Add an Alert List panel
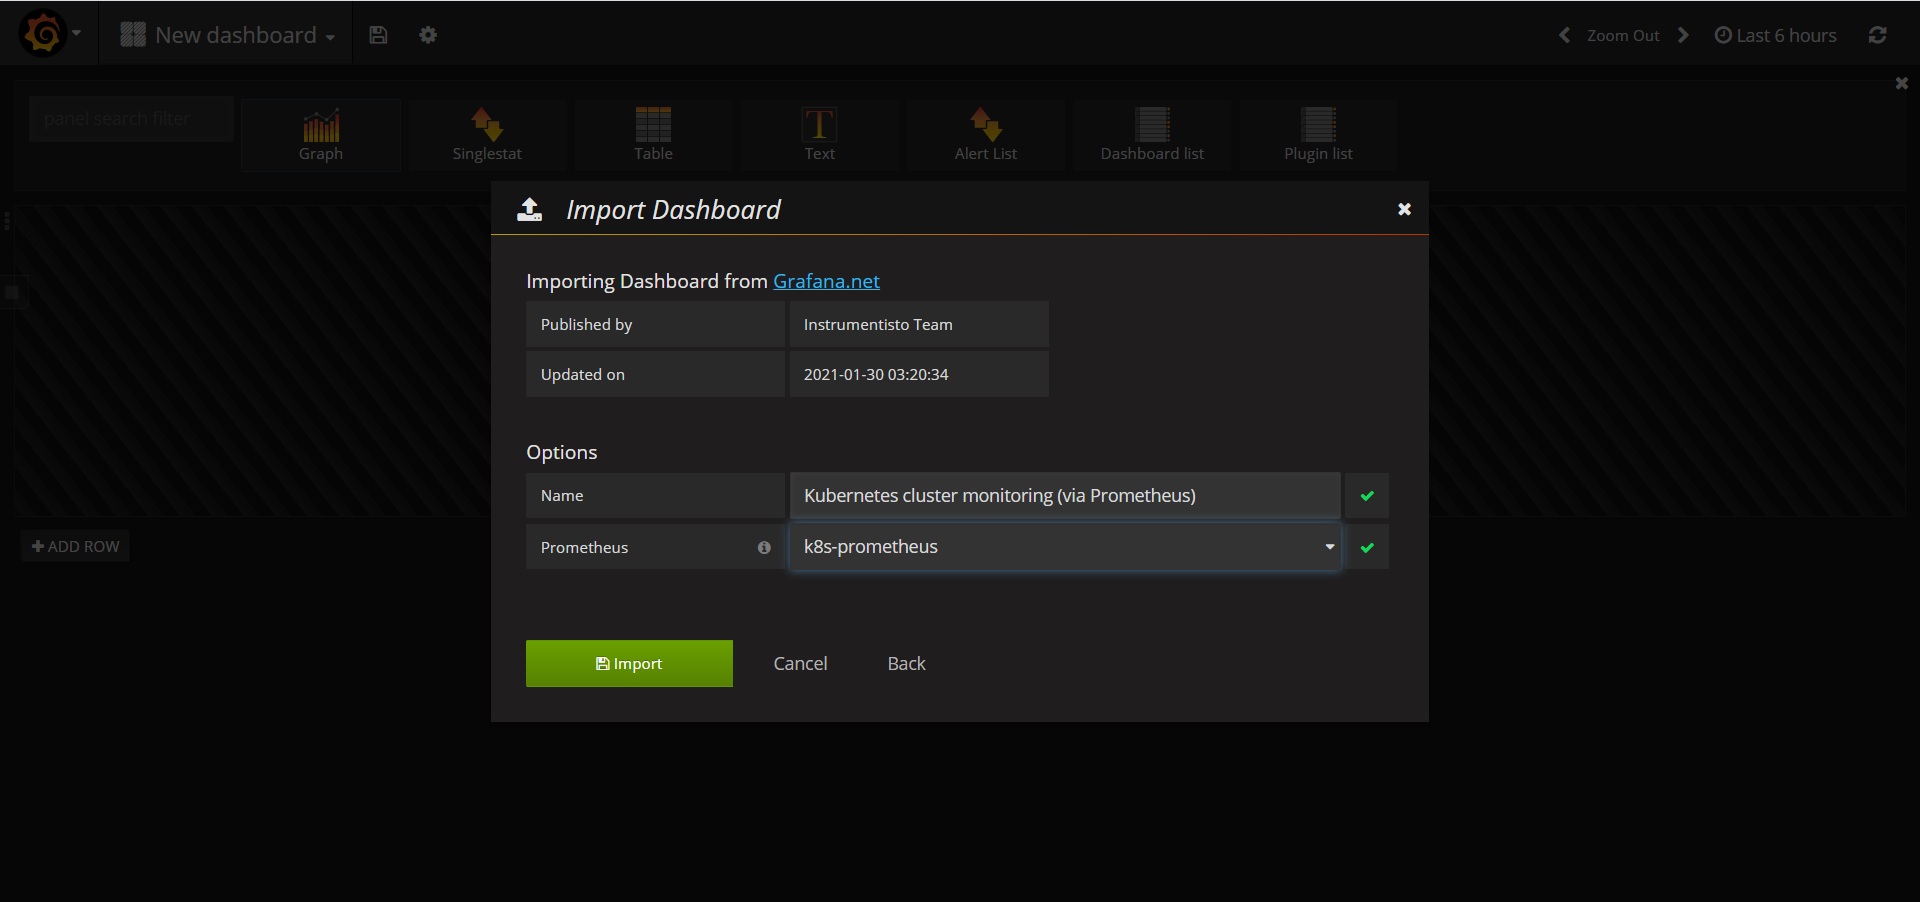1920x902 pixels. pos(985,135)
